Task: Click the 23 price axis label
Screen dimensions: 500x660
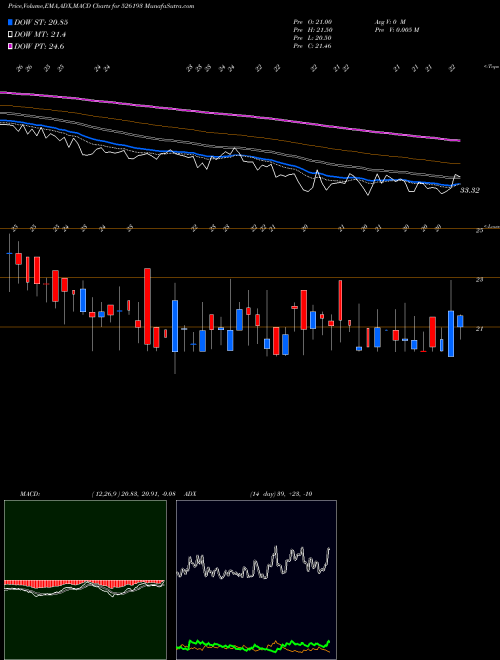Action: pyautogui.click(x=479, y=279)
